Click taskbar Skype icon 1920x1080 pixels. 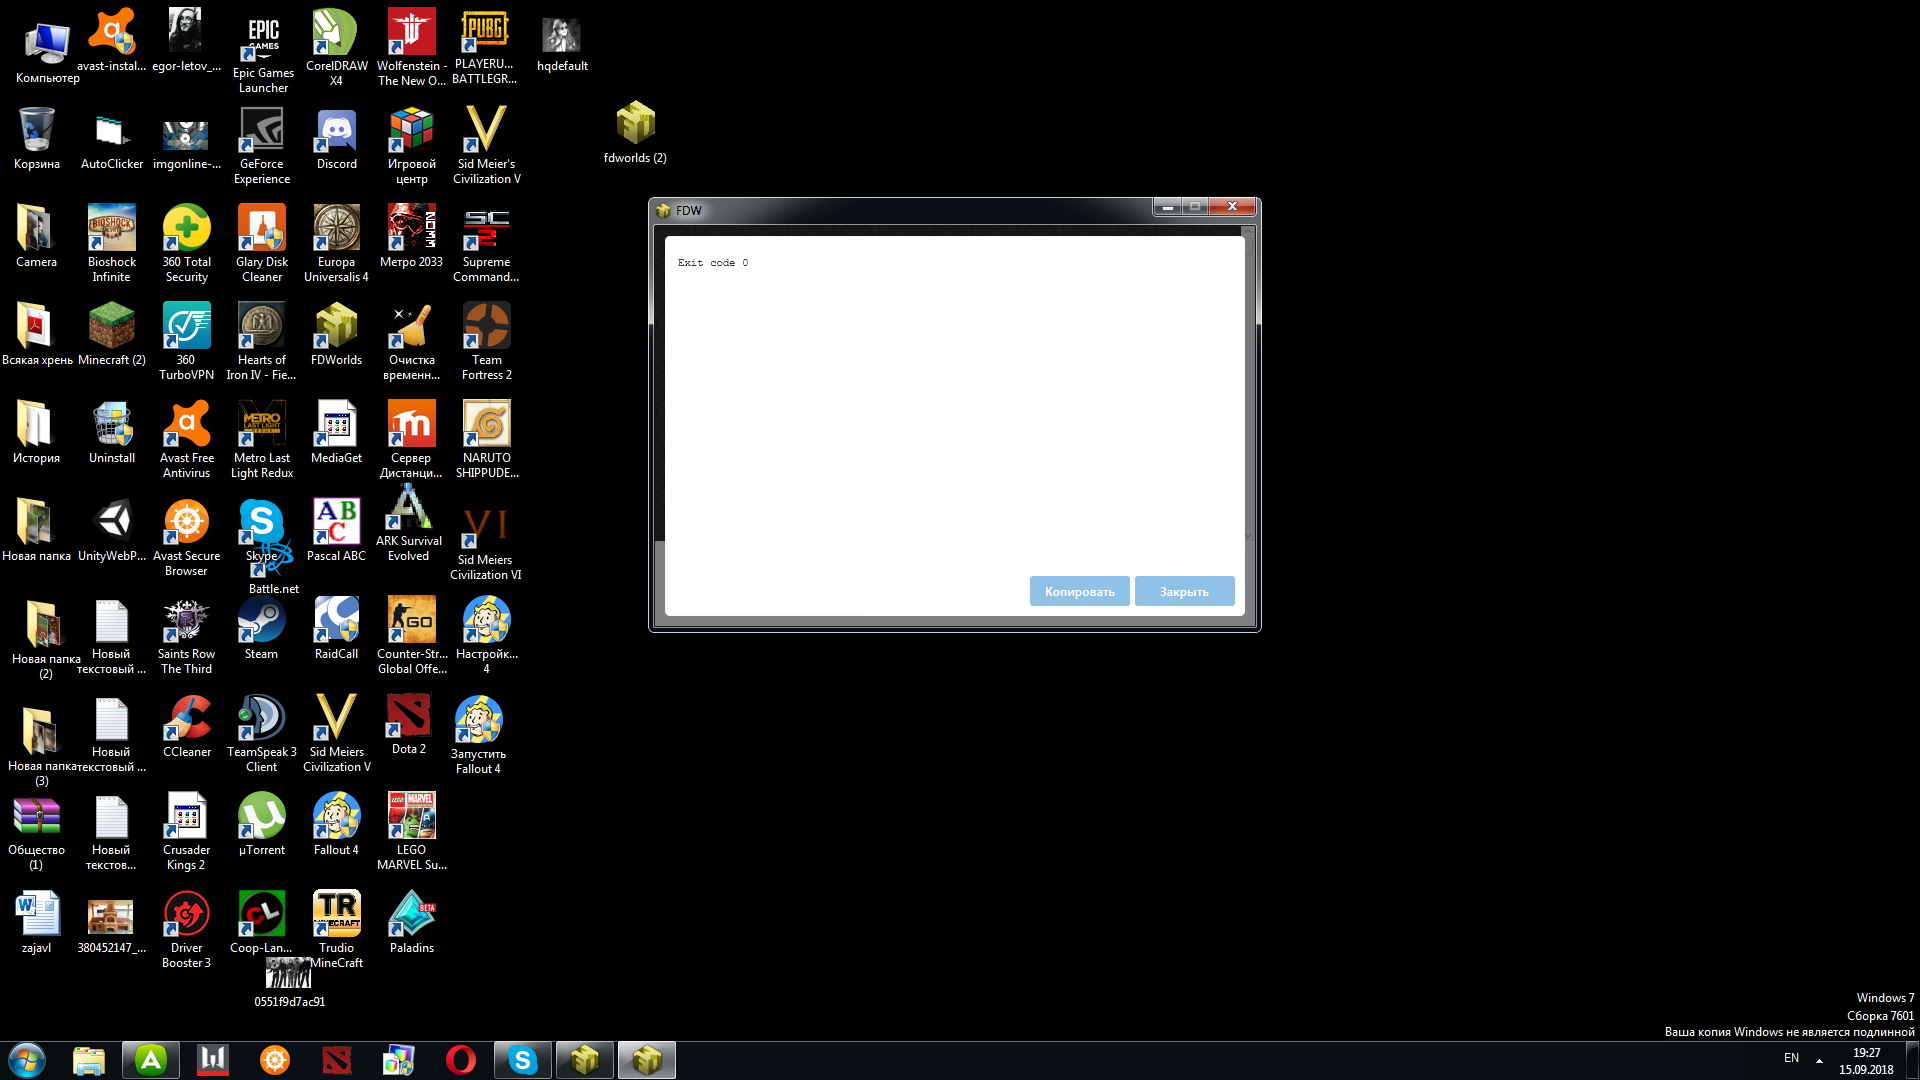coord(522,1060)
